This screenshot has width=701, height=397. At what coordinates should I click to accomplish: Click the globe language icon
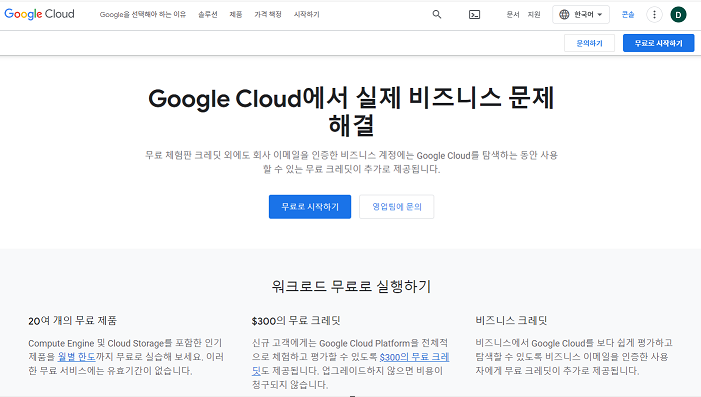tap(565, 14)
